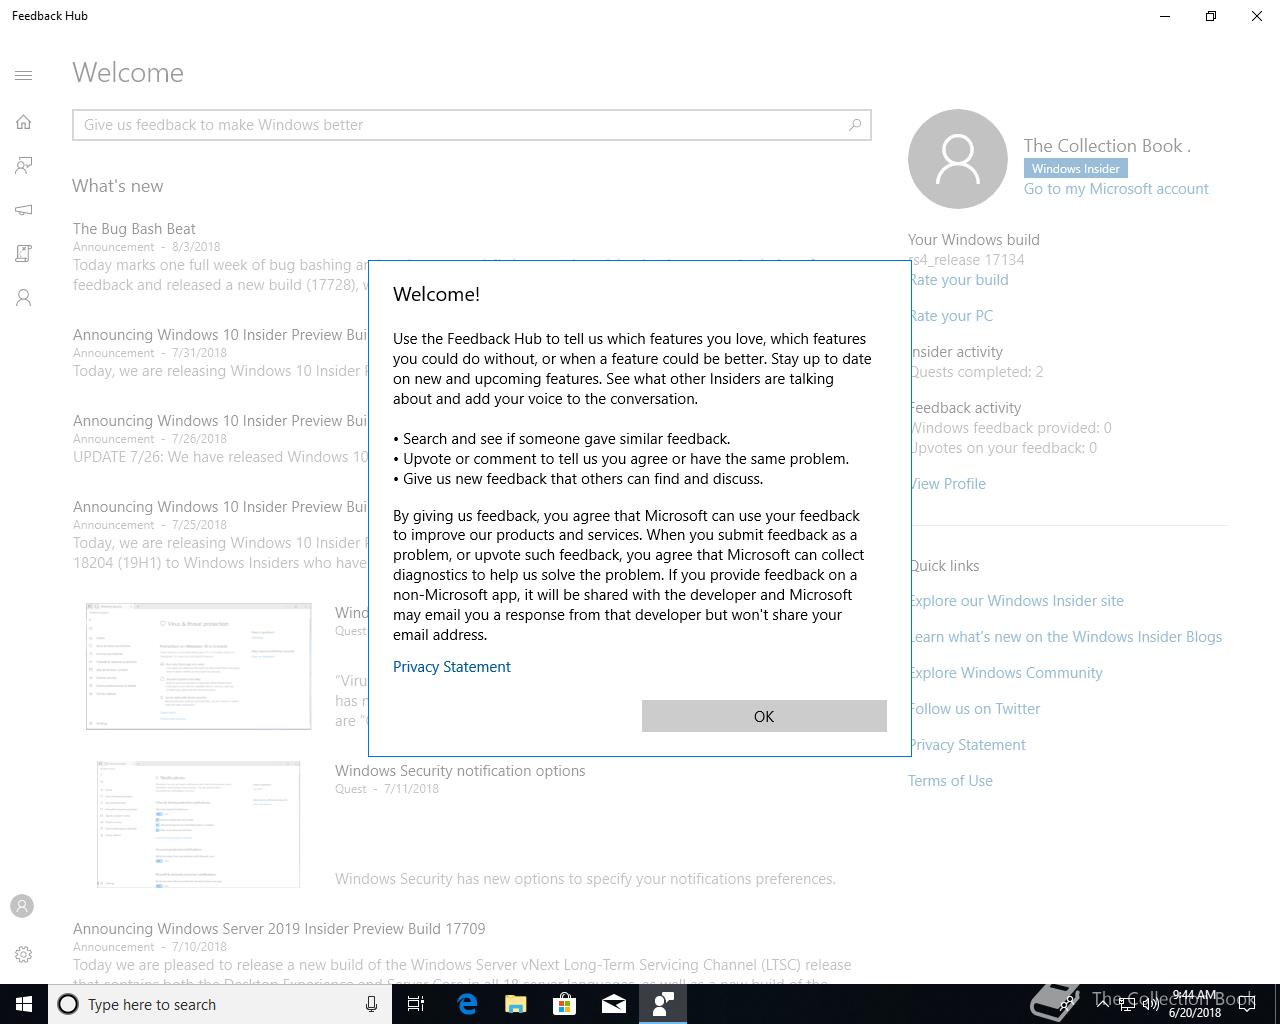Click the Virus & threat protection quest thumbnail
Viewport: 1280px width, 1024px height.
(199, 666)
